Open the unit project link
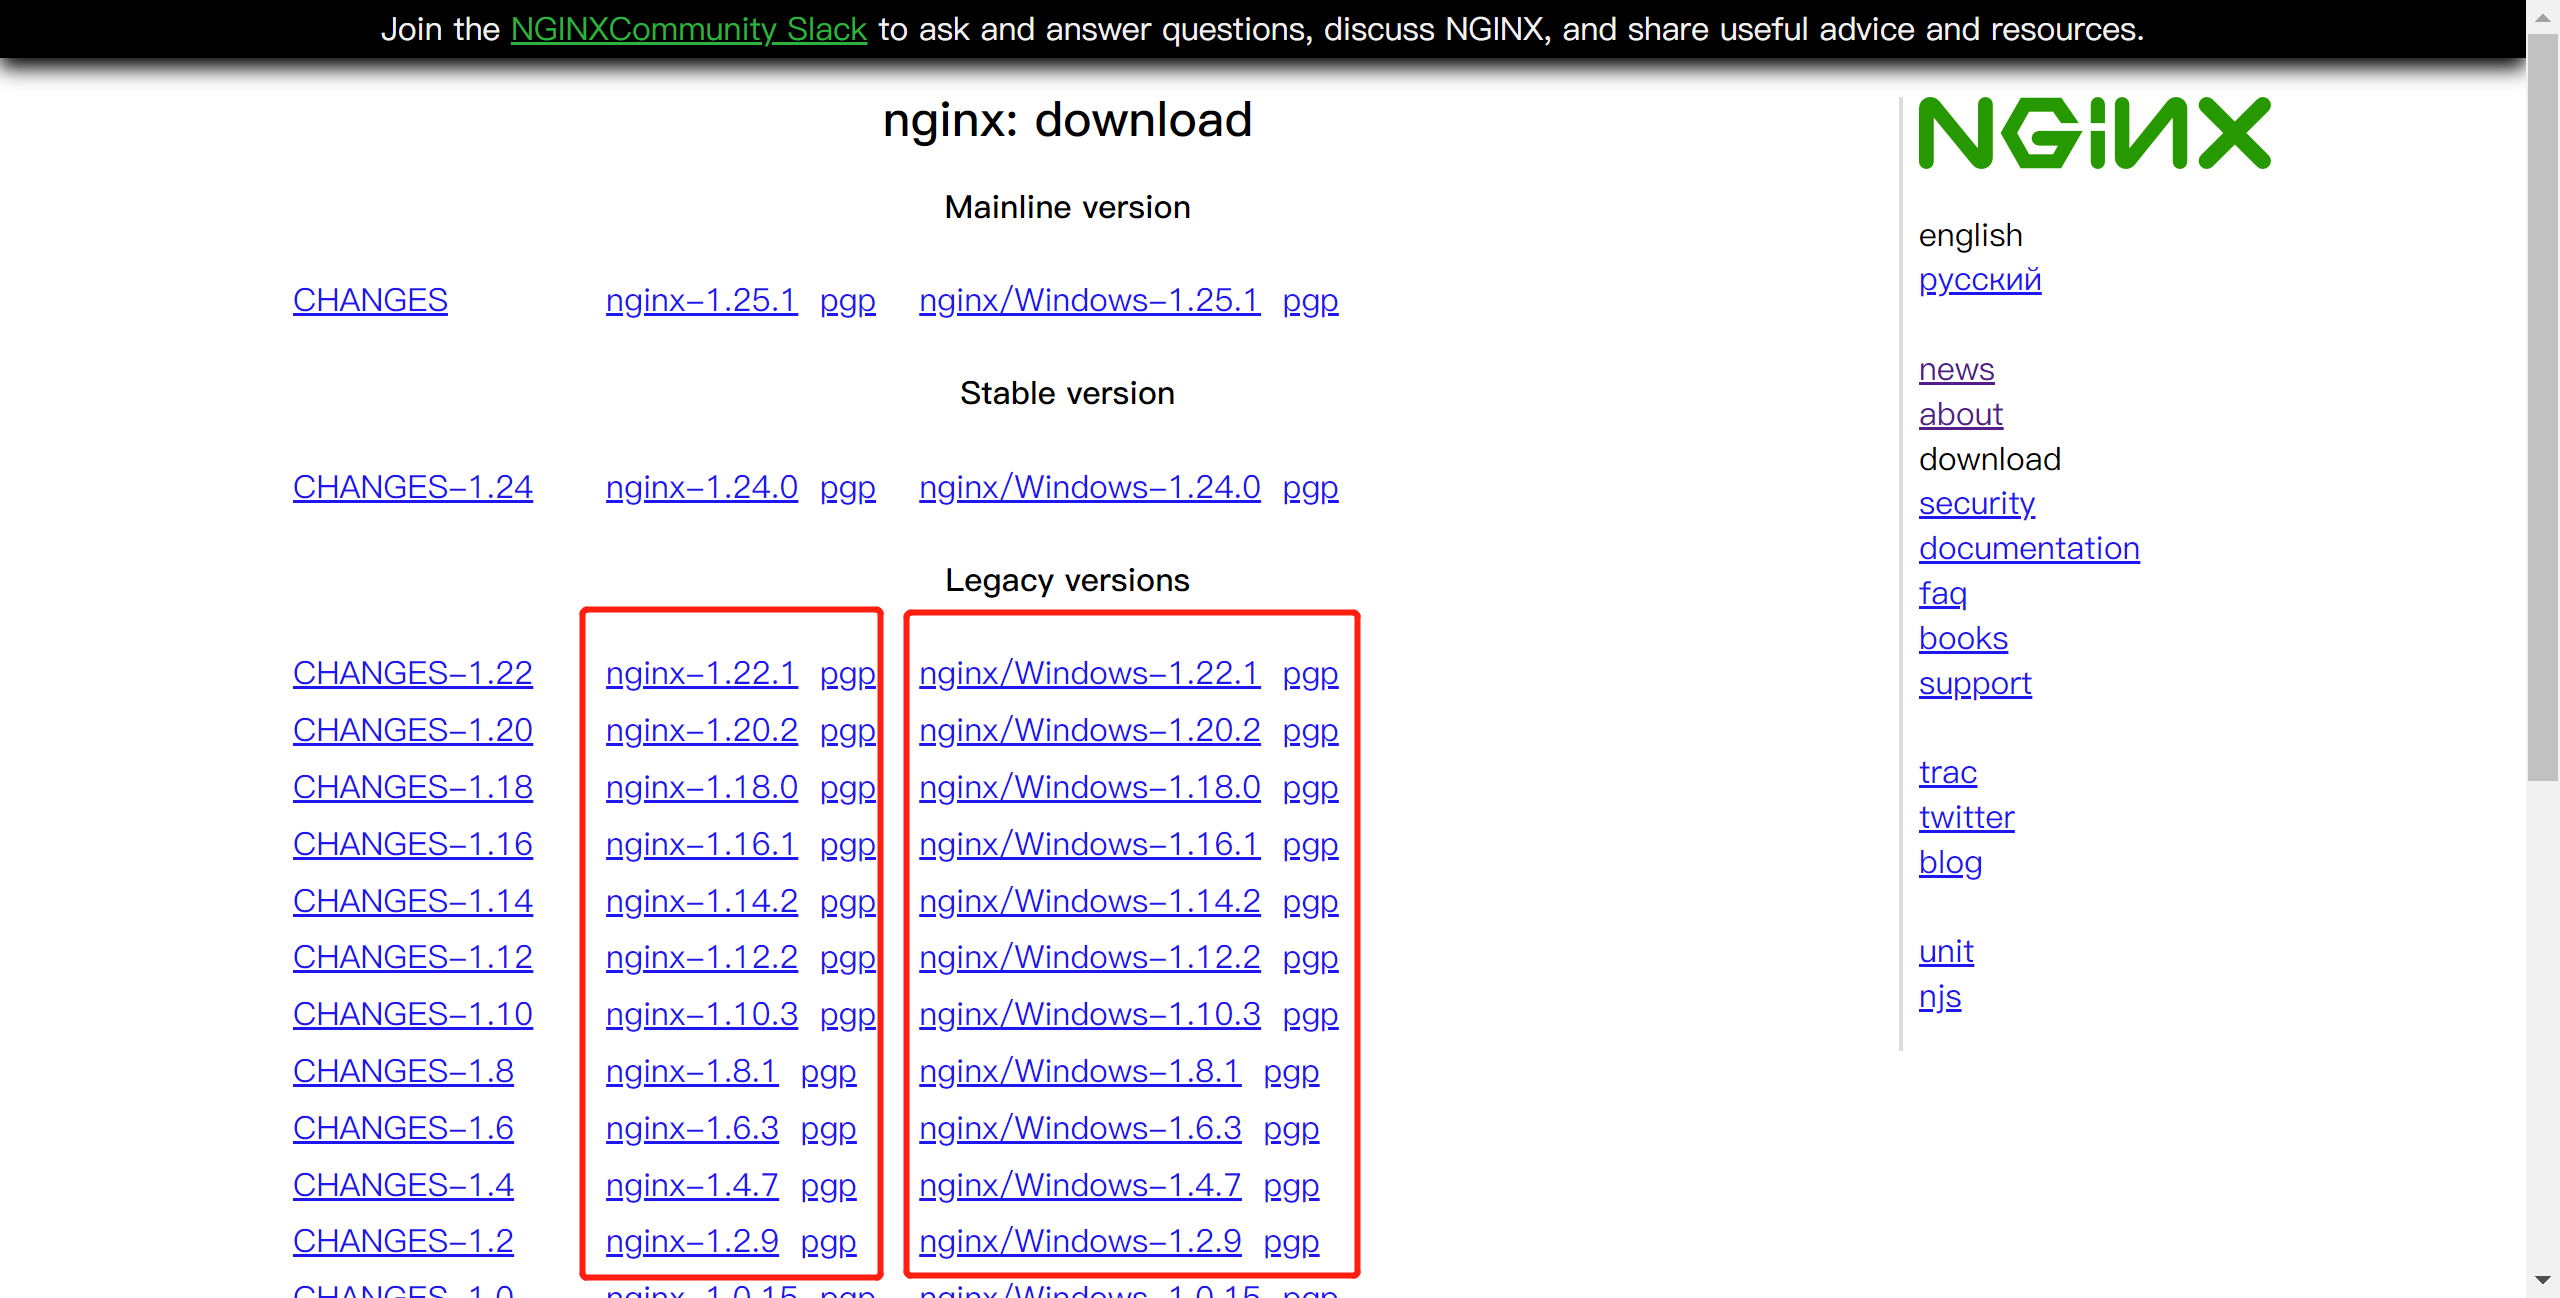This screenshot has height=1298, width=2560. [x=1946, y=951]
